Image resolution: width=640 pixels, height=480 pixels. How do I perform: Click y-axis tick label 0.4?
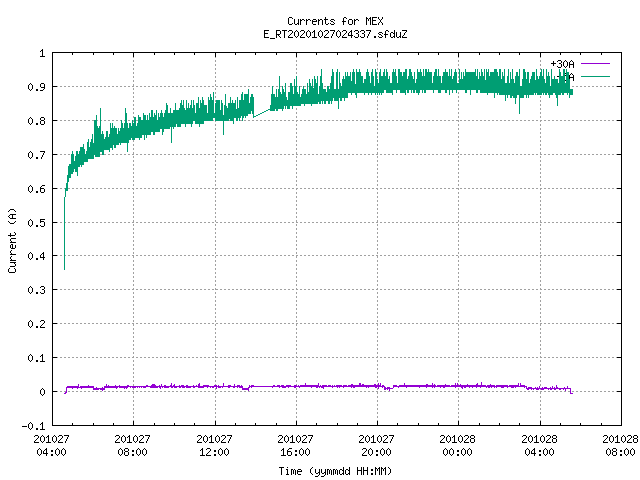(36, 256)
